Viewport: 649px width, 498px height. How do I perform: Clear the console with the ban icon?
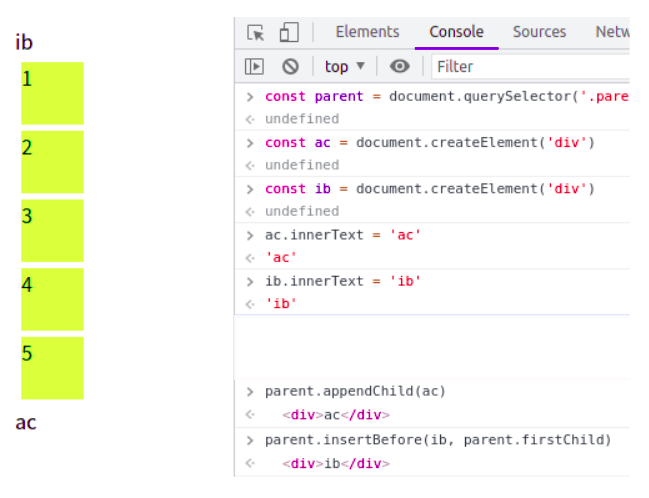coord(290,67)
